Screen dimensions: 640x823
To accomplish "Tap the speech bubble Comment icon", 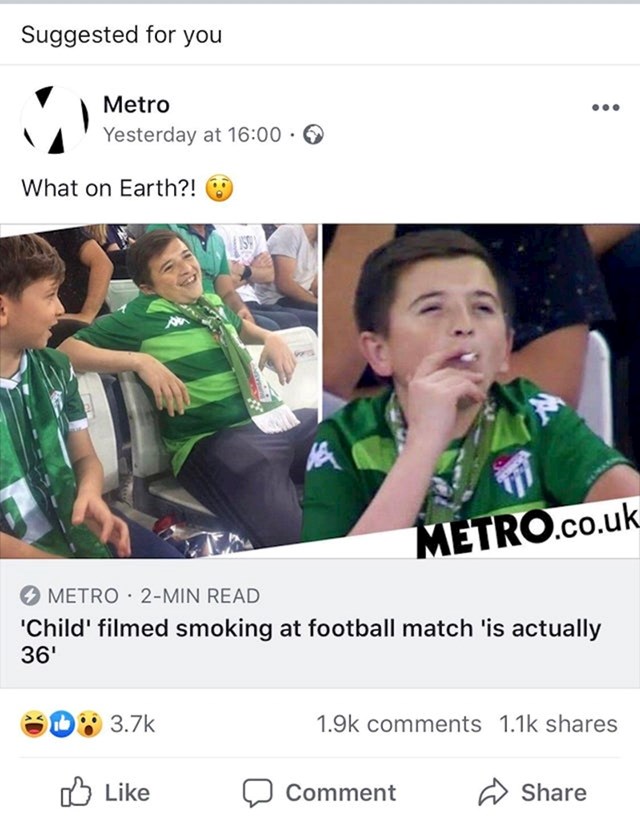I will (257, 793).
